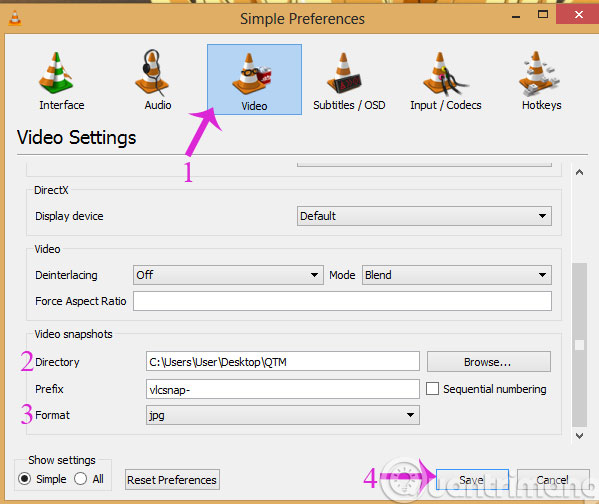Screen dimensions: 599x504
Task: Click the Force Aspect Ratio input field
Action: [x=342, y=301]
